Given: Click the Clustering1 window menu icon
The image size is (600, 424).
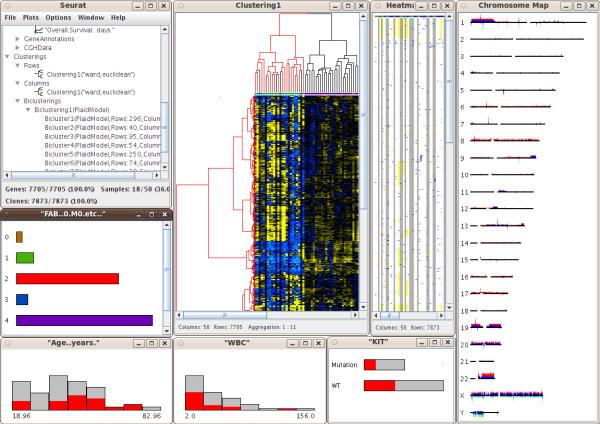Looking at the screenshot, I should [181, 6].
